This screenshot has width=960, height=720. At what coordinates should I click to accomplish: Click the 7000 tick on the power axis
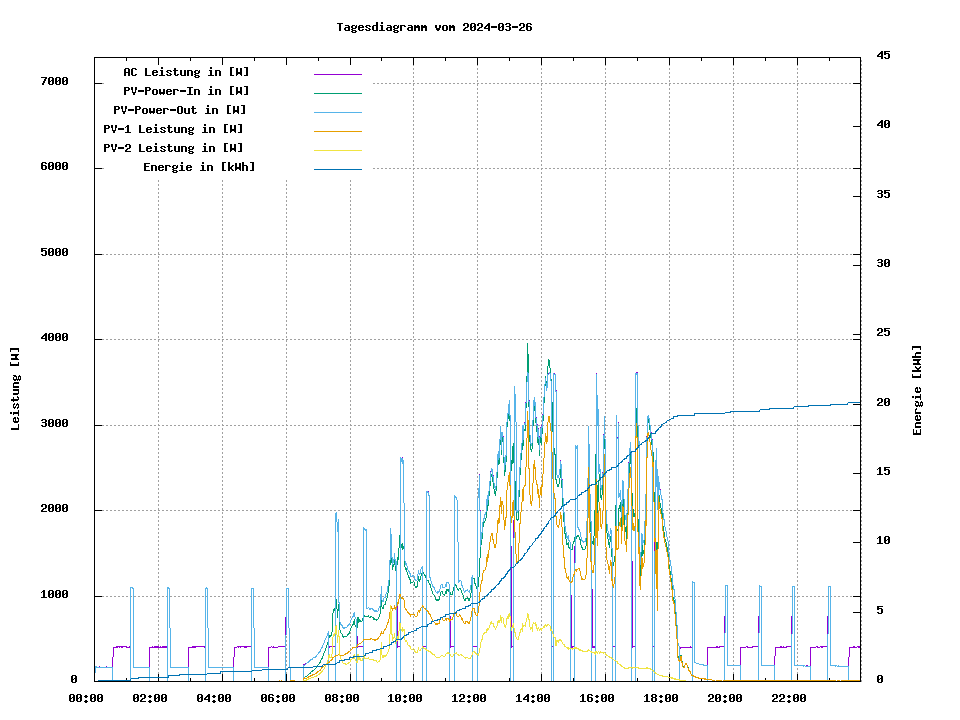[54, 81]
